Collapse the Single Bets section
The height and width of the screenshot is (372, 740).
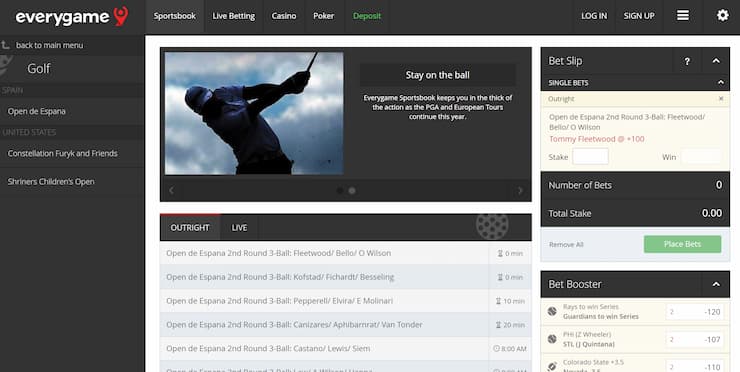(x=721, y=83)
